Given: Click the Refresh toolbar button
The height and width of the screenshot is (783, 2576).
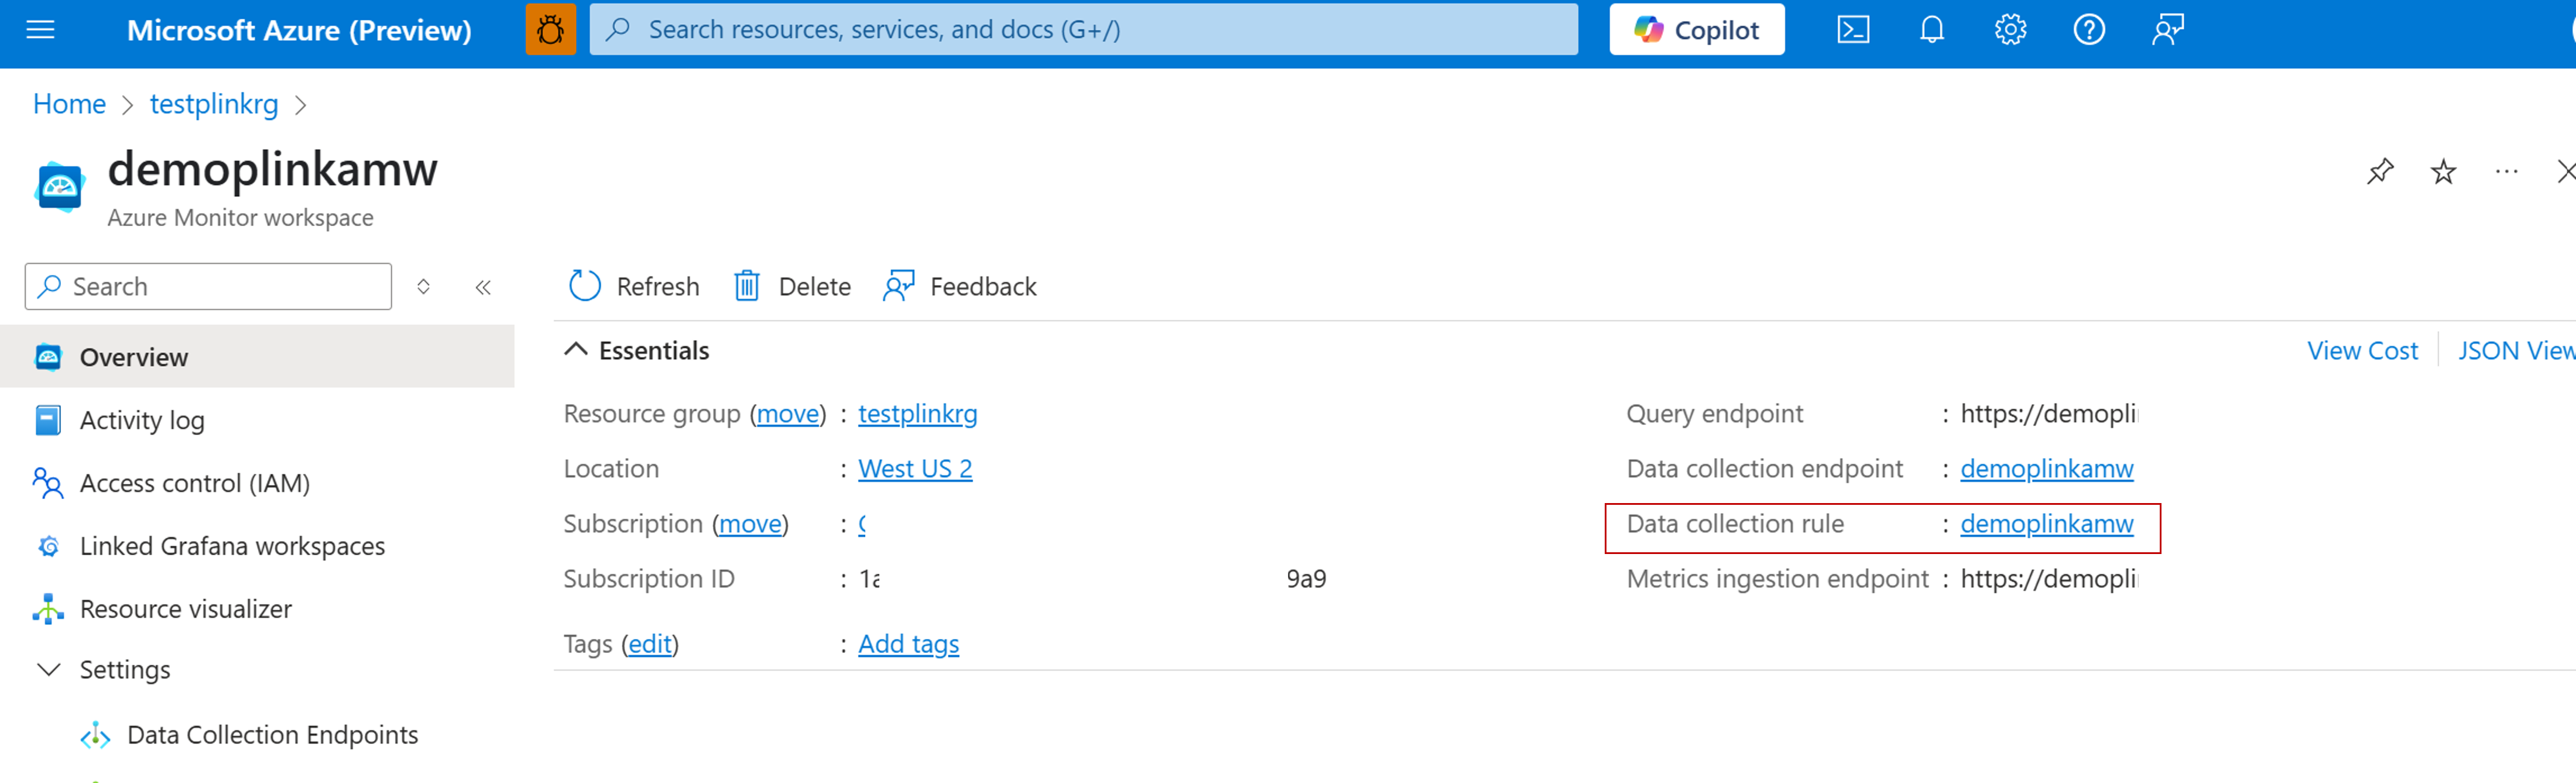Looking at the screenshot, I should 634,287.
